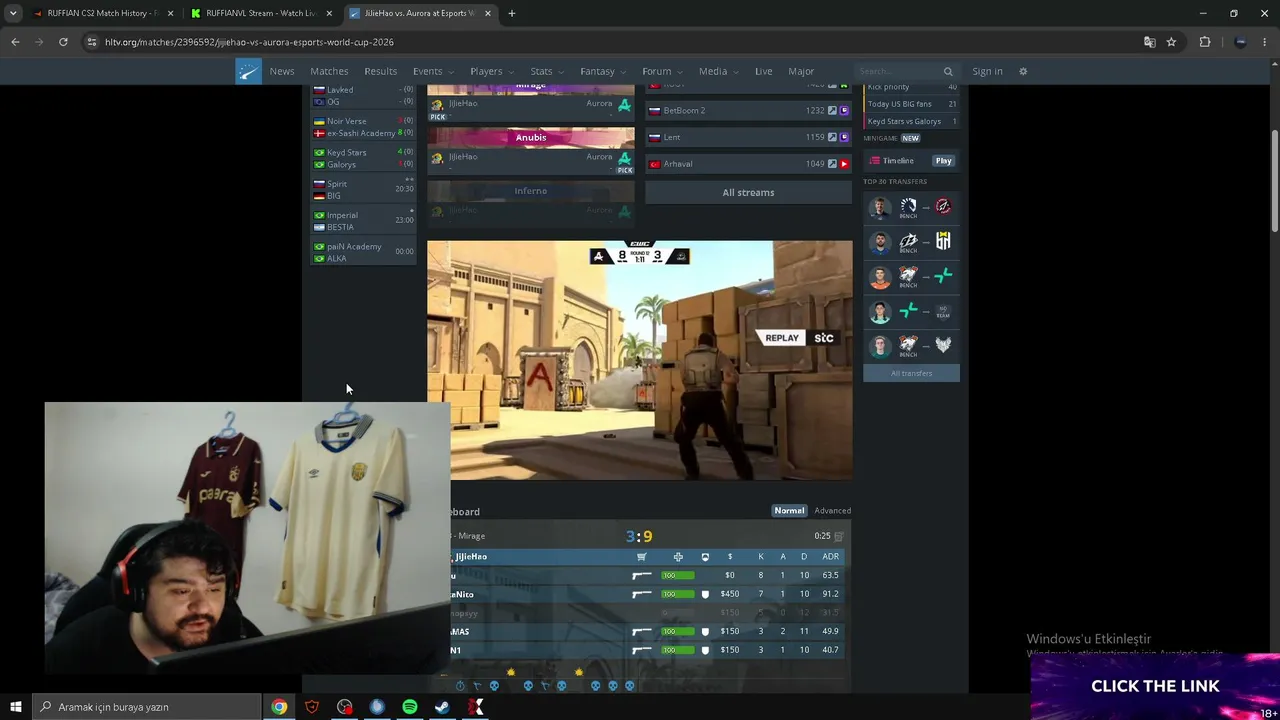The height and width of the screenshot is (720, 1280).
Task: Open the browser extensions menu
Action: pos(1204,42)
